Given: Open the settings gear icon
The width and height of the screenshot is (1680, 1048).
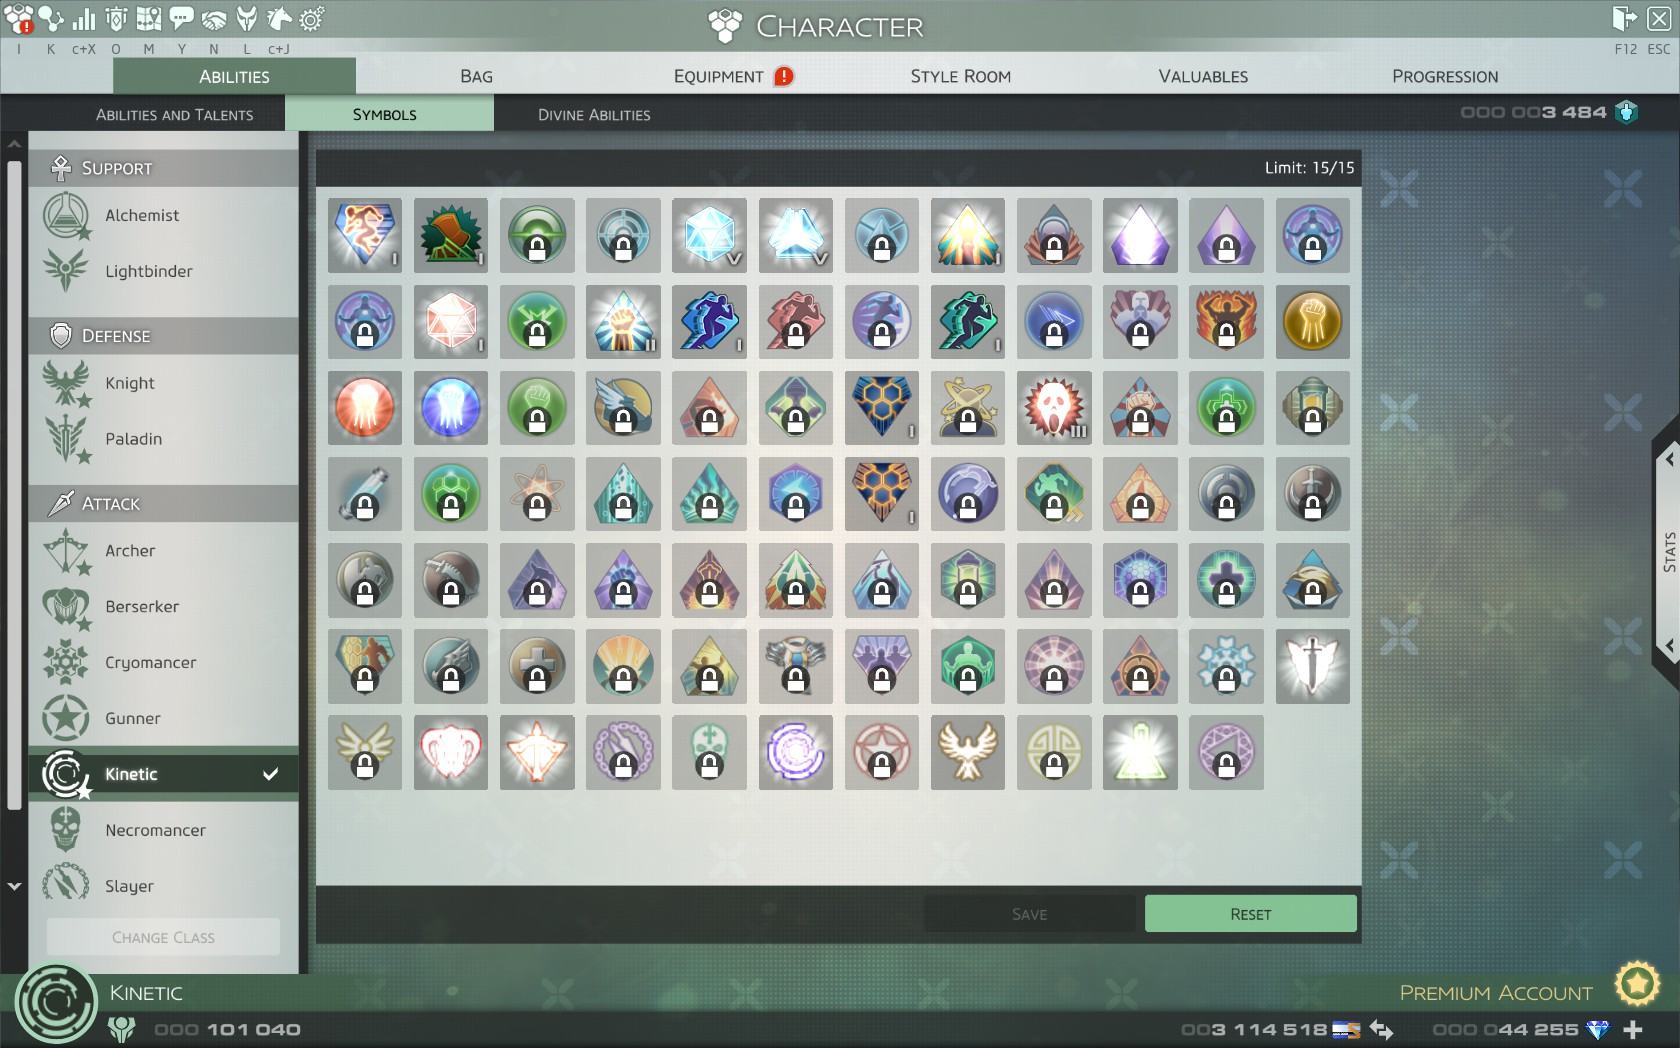Looking at the screenshot, I should click(x=312, y=18).
